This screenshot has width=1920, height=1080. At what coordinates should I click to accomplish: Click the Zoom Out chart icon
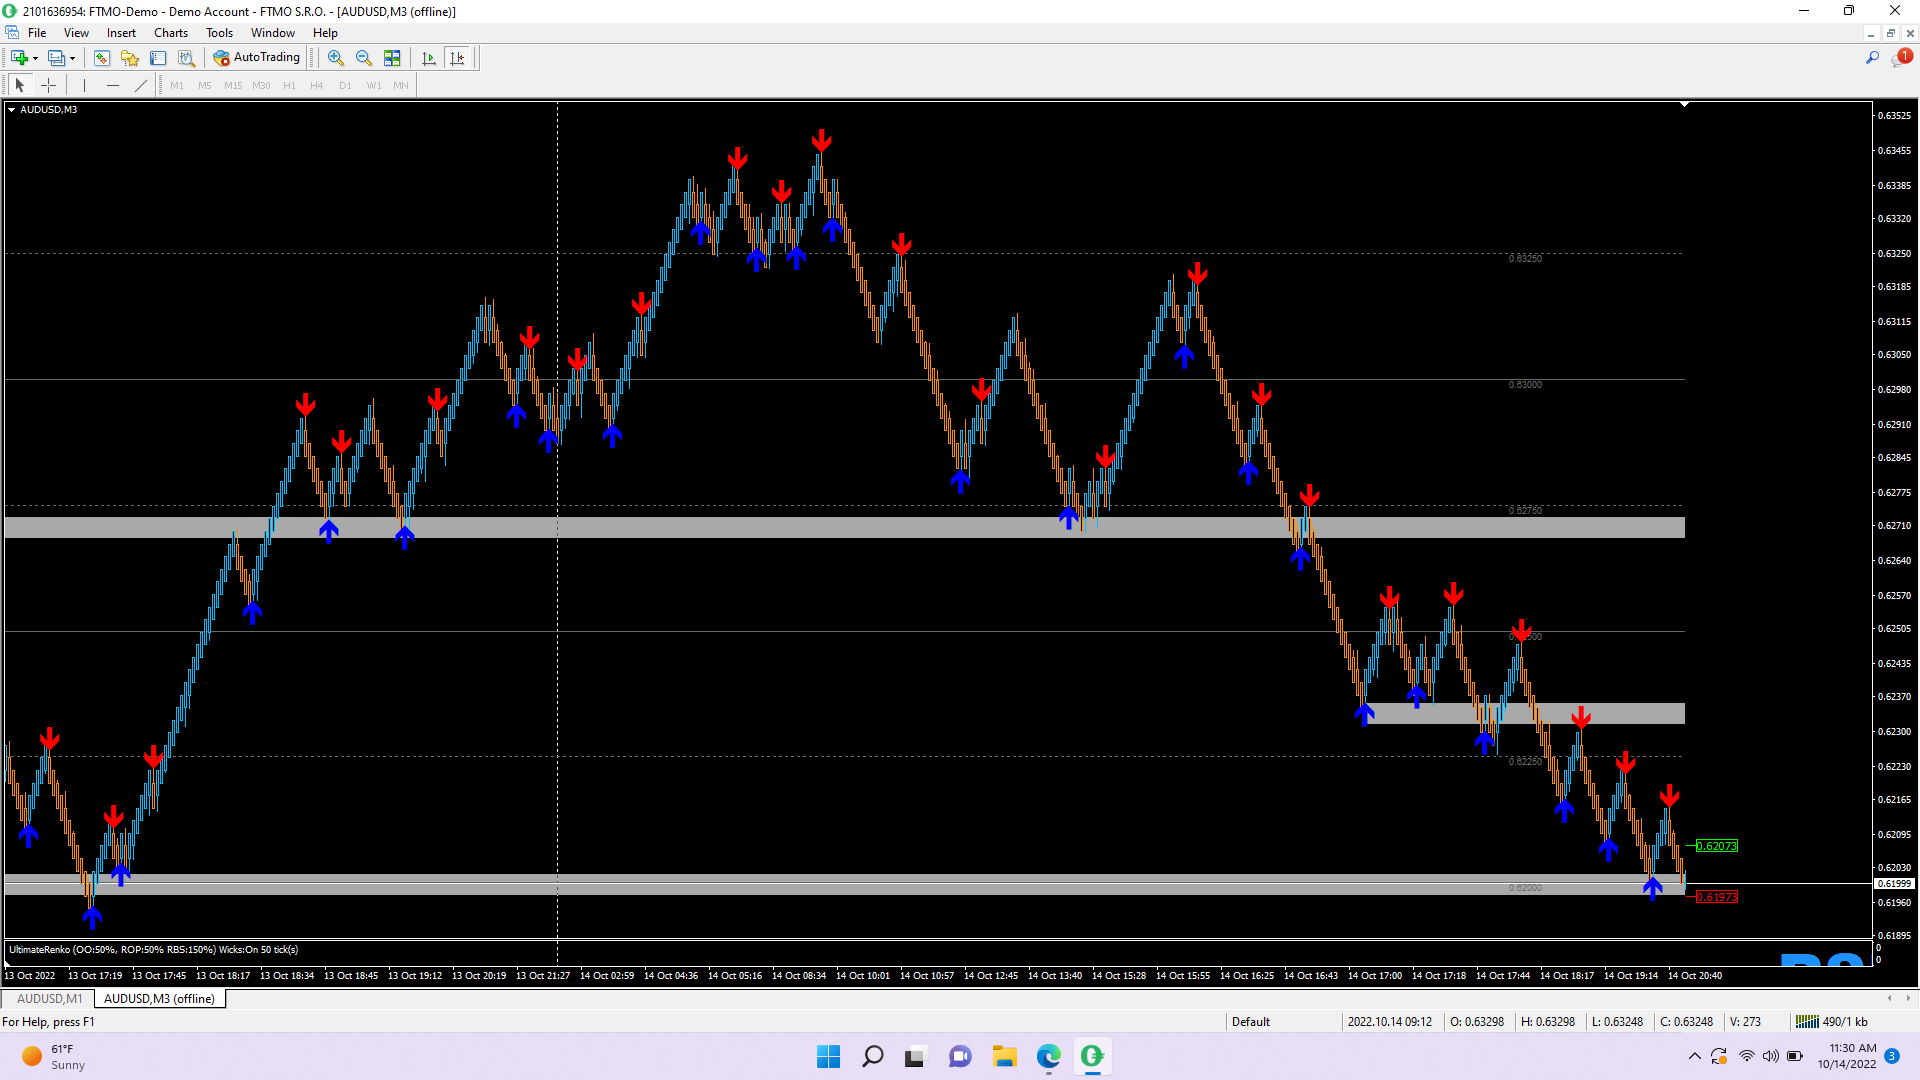[x=364, y=58]
